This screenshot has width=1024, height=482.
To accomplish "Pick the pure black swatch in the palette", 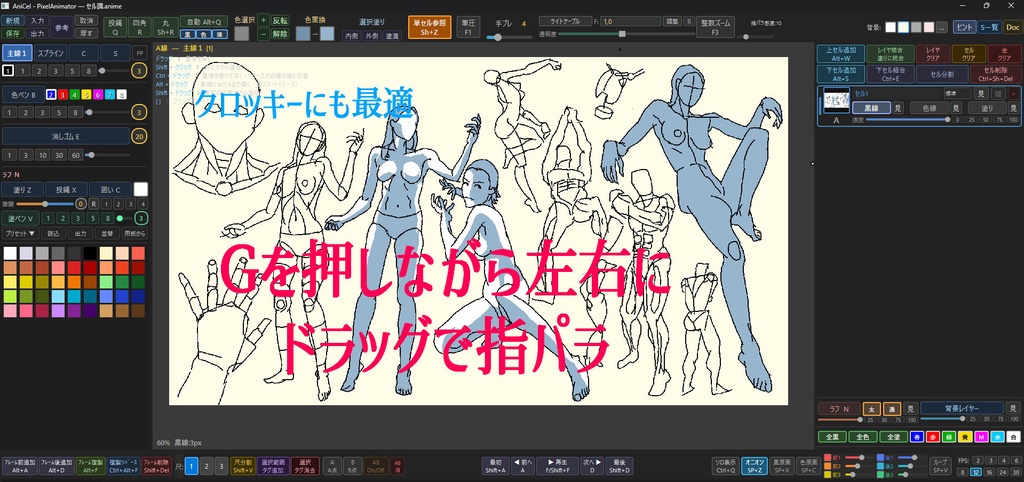I will point(90,253).
